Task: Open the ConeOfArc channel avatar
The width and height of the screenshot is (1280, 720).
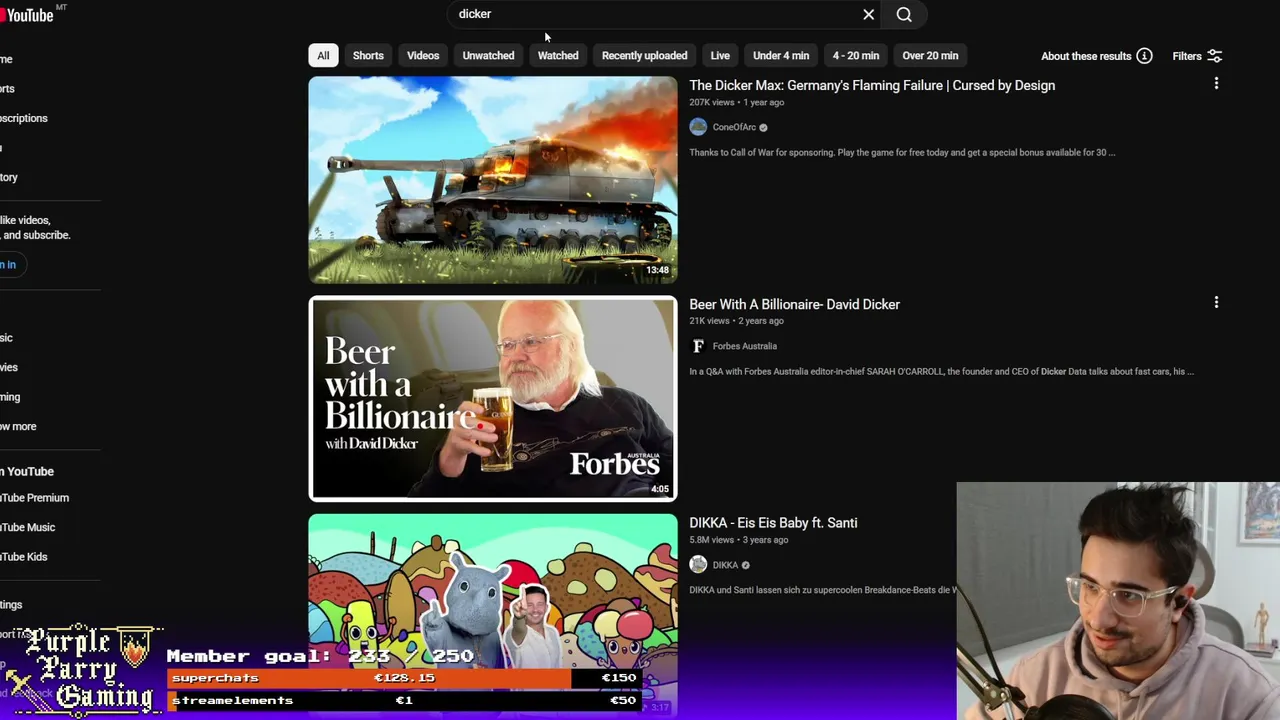Action: click(698, 127)
